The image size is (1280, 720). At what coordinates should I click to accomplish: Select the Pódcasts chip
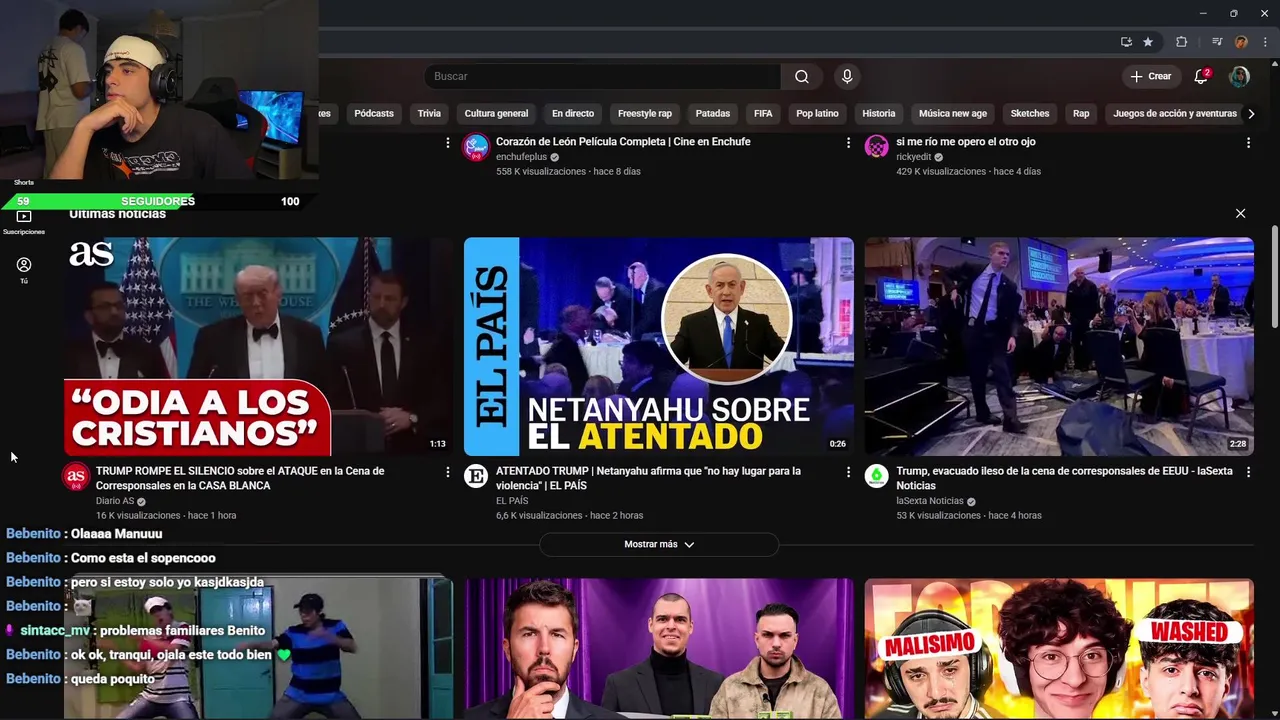pos(374,113)
